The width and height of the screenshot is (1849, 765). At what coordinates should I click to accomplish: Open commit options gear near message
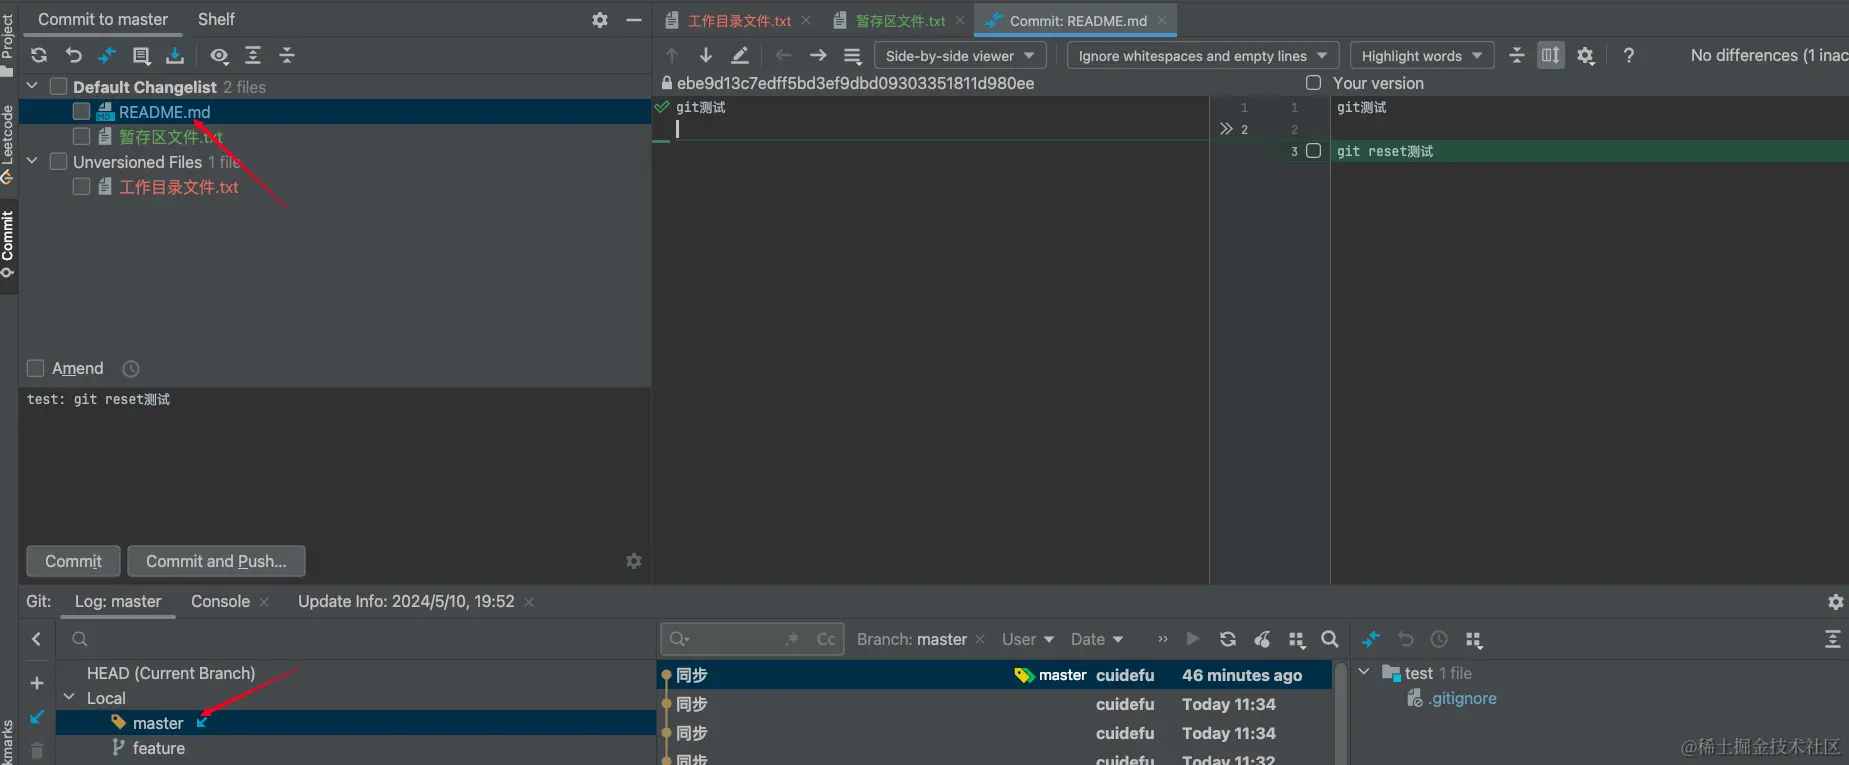(x=634, y=561)
